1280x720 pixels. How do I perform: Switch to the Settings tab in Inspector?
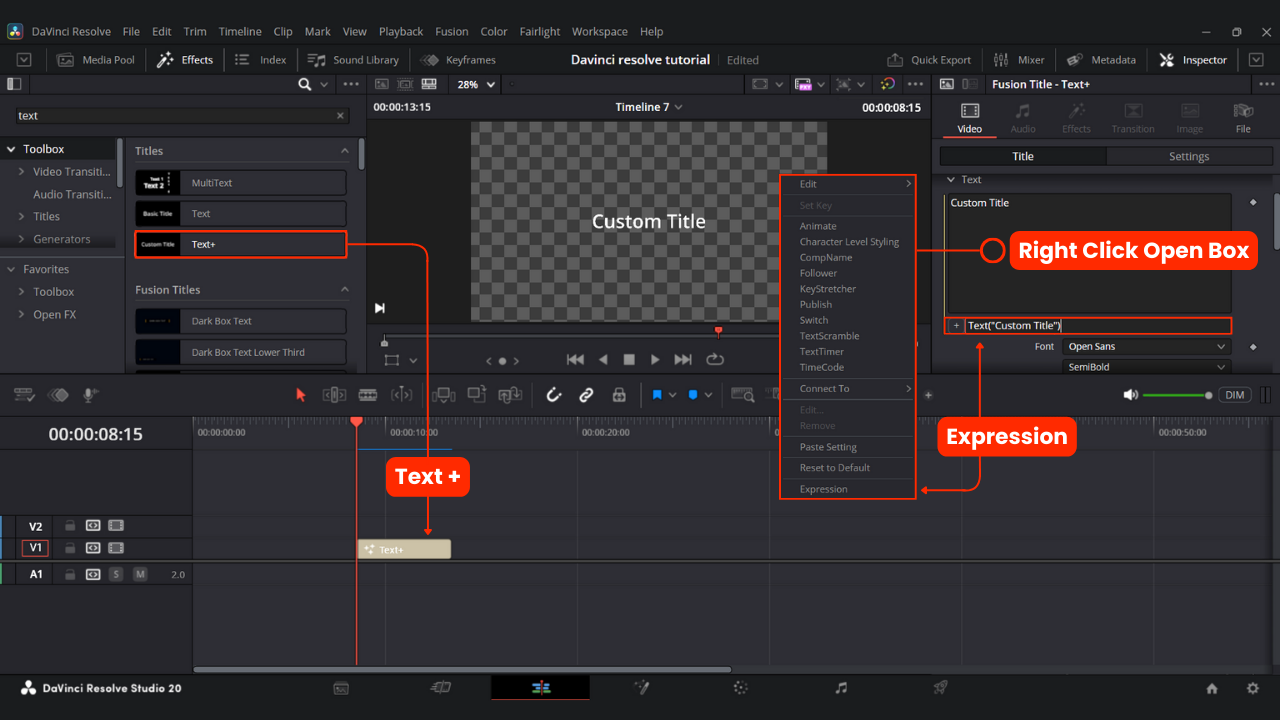[x=1189, y=156]
